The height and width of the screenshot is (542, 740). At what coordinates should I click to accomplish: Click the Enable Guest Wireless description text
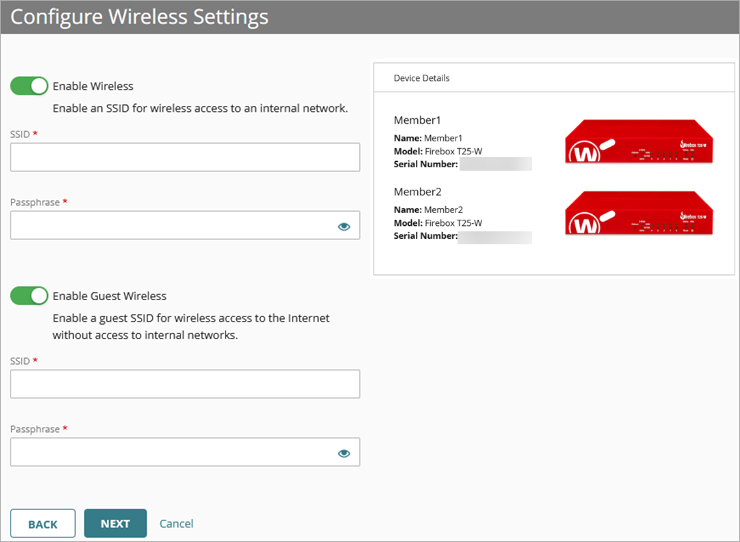[x=191, y=327]
